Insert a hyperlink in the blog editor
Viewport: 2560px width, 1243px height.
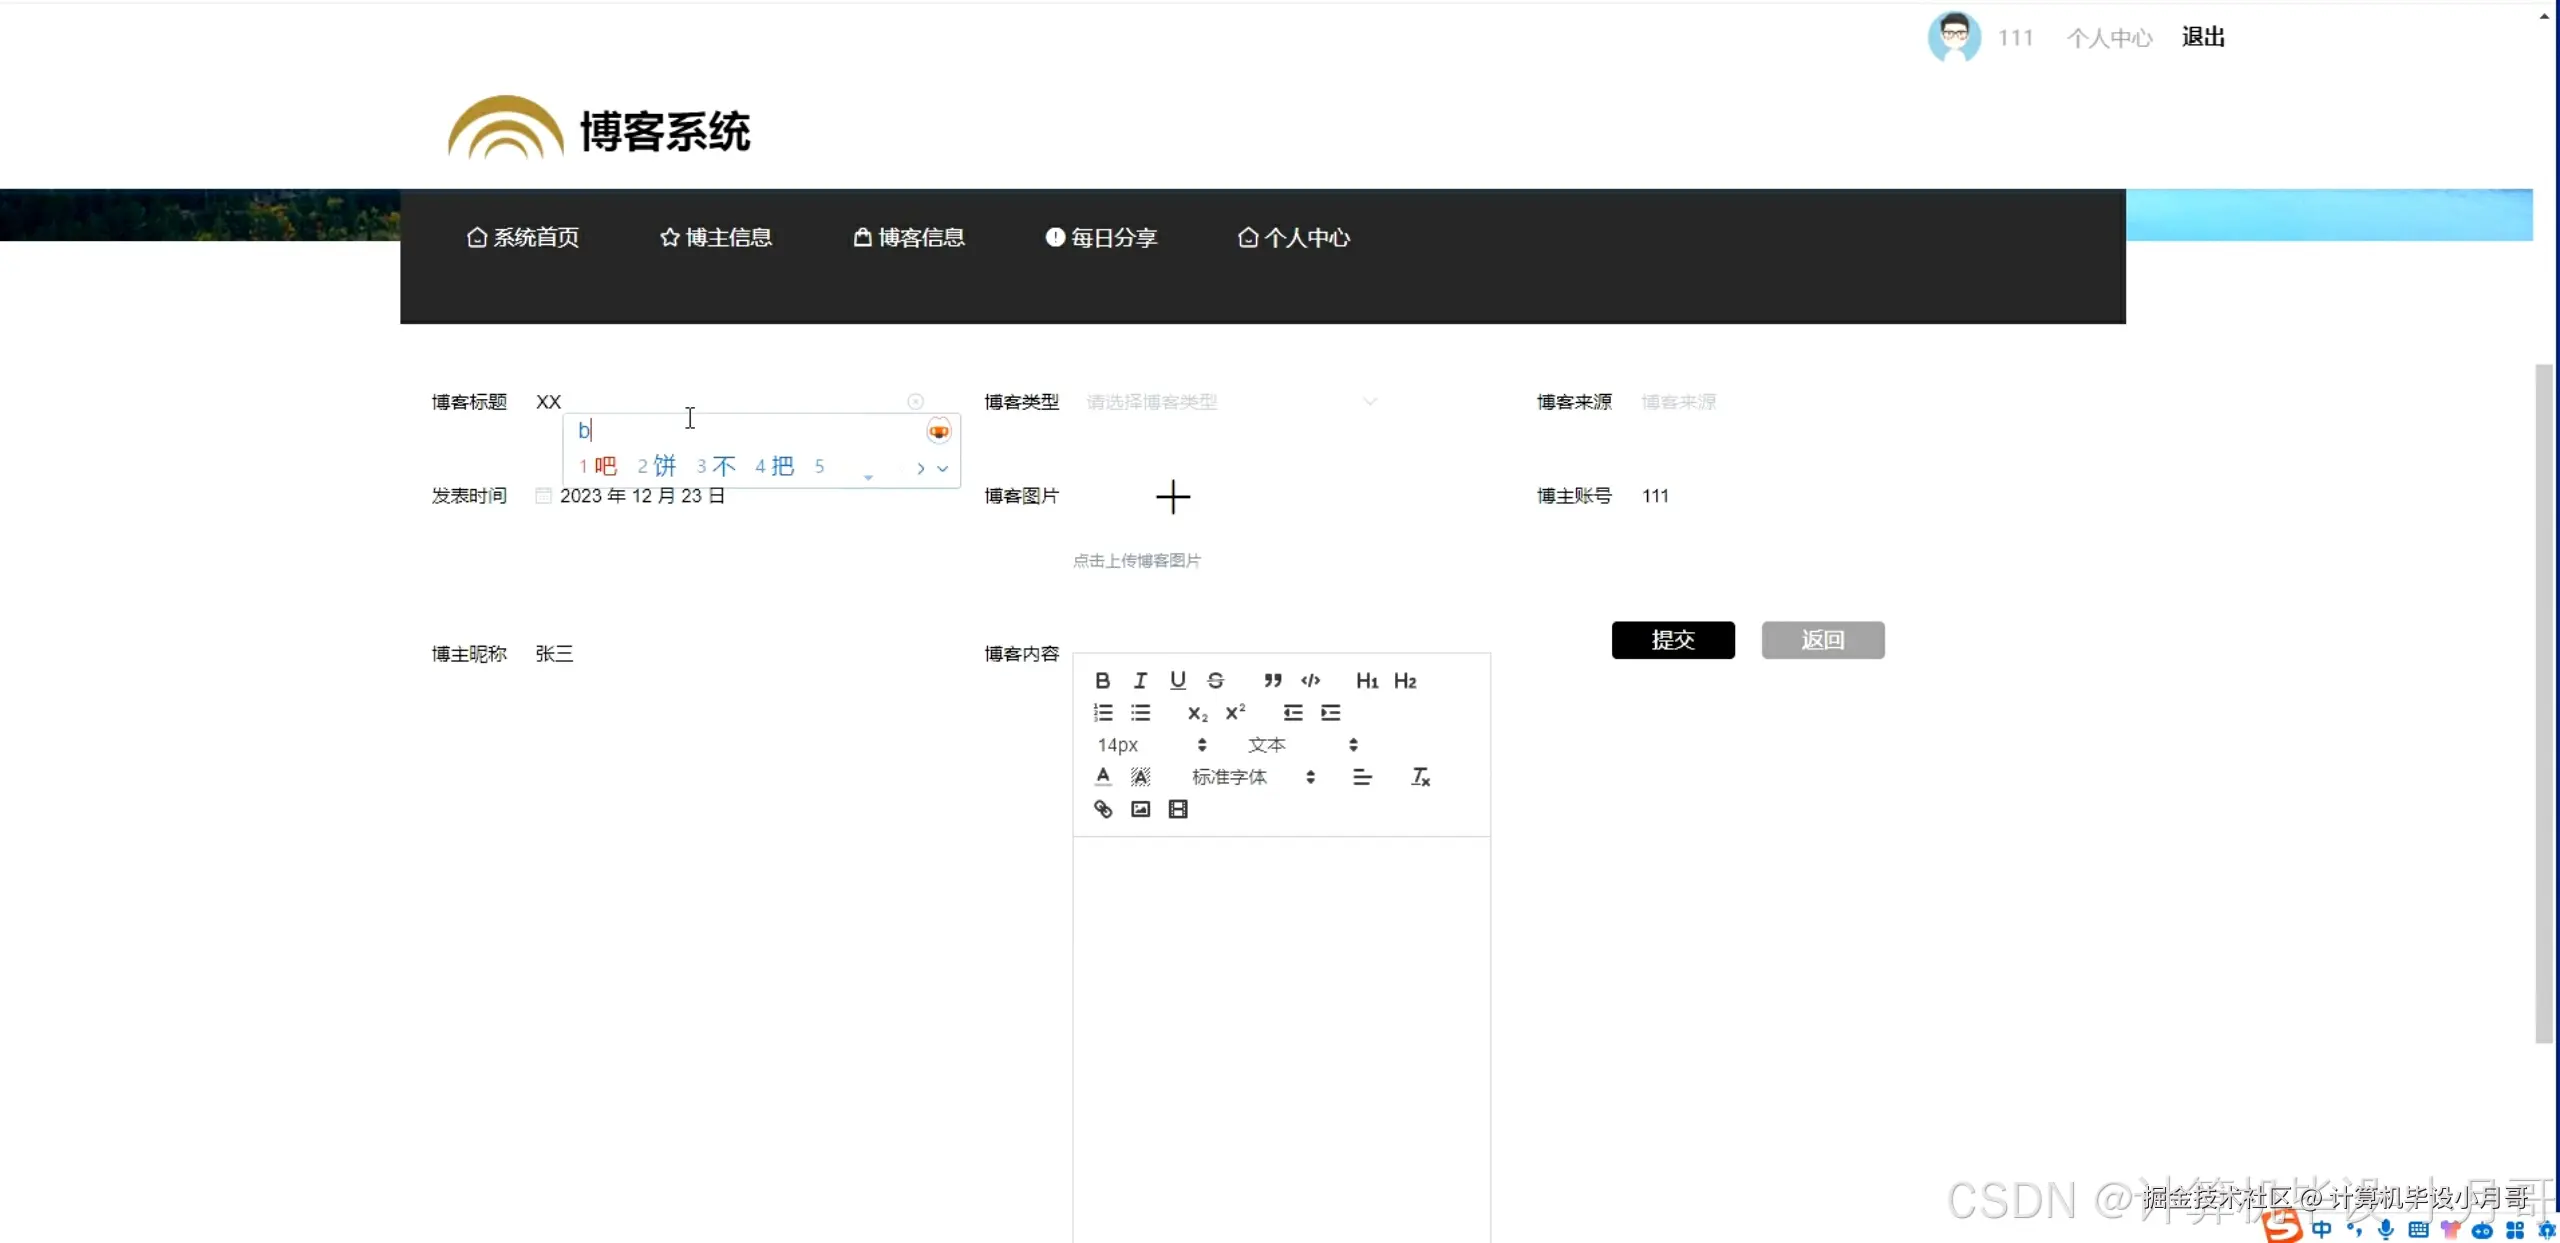point(1102,809)
